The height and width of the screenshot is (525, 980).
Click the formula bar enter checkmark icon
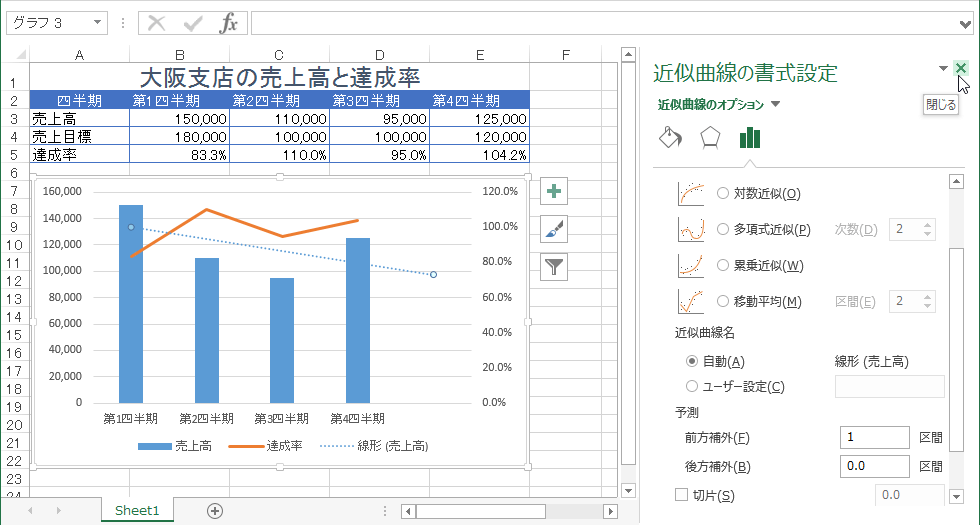[193, 24]
